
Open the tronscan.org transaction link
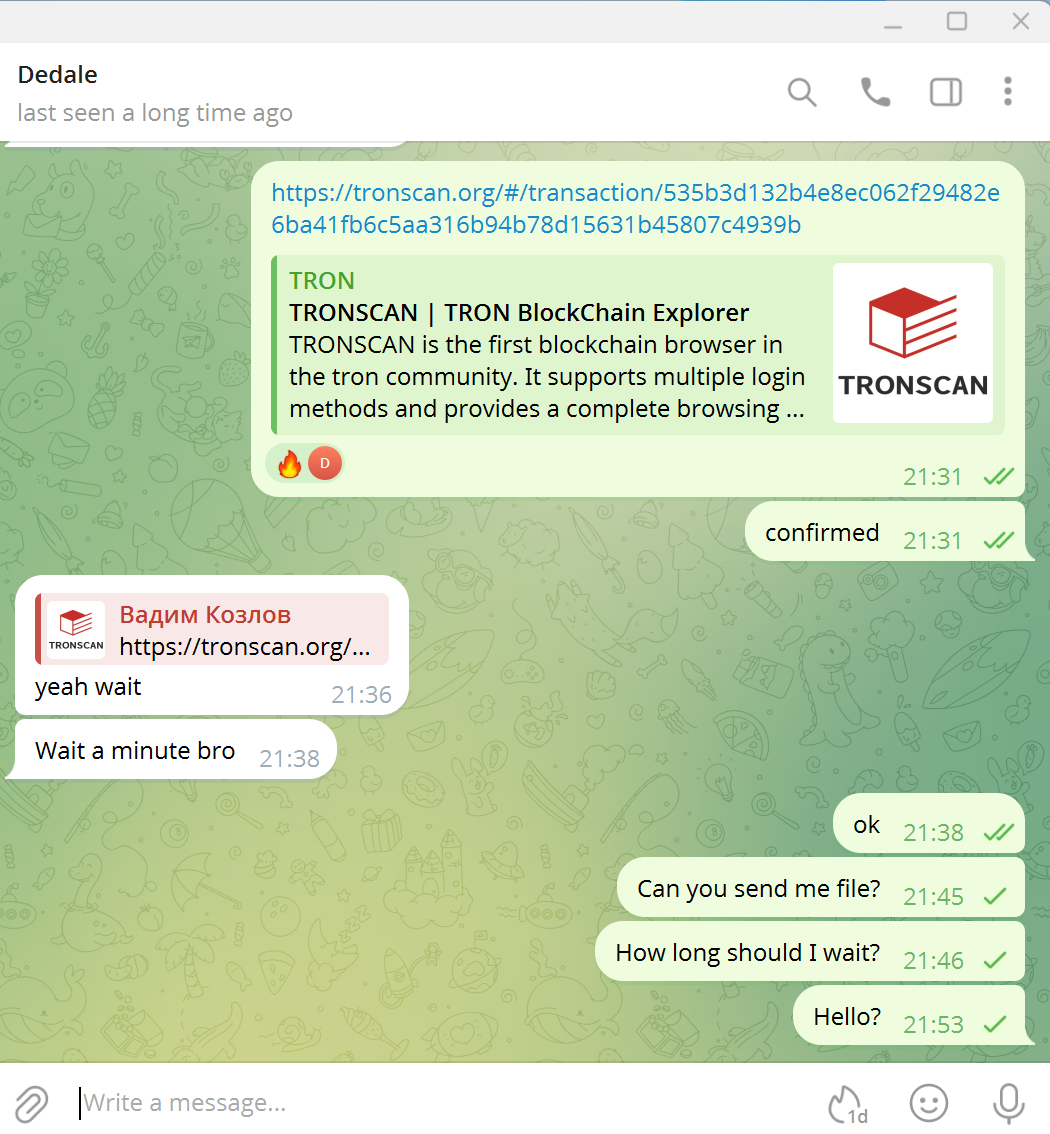coord(635,208)
